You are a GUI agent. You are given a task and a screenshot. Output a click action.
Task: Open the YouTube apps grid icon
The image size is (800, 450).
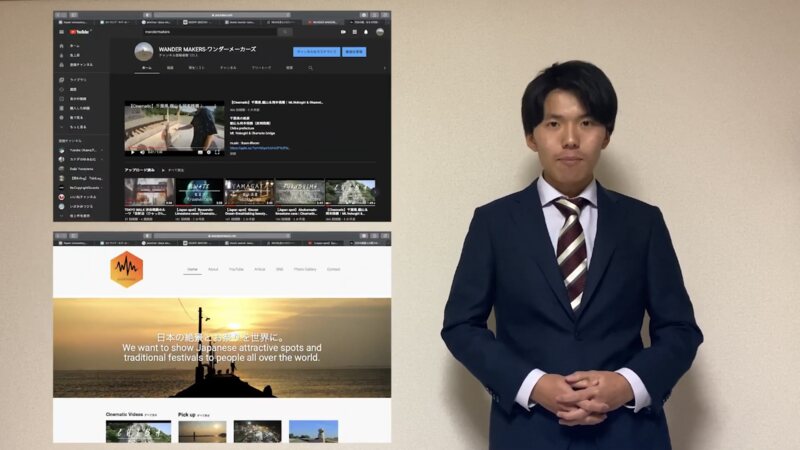[x=355, y=32]
